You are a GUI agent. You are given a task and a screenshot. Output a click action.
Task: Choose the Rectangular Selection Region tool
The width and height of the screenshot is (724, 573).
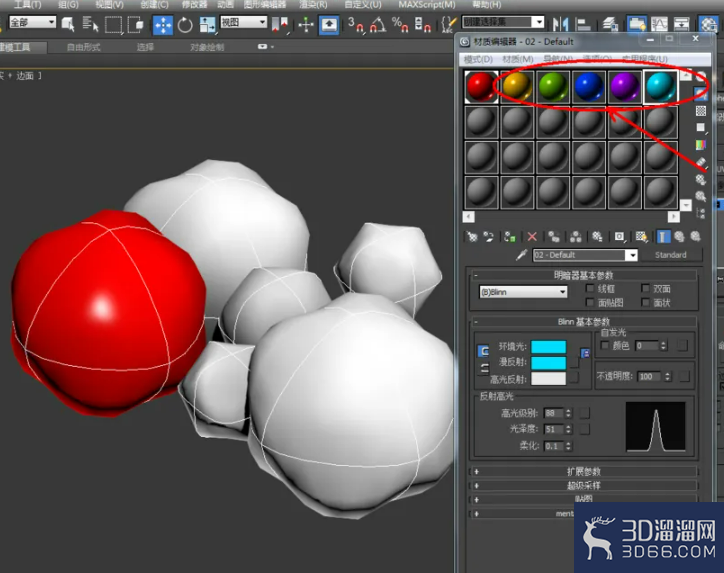coord(113,24)
